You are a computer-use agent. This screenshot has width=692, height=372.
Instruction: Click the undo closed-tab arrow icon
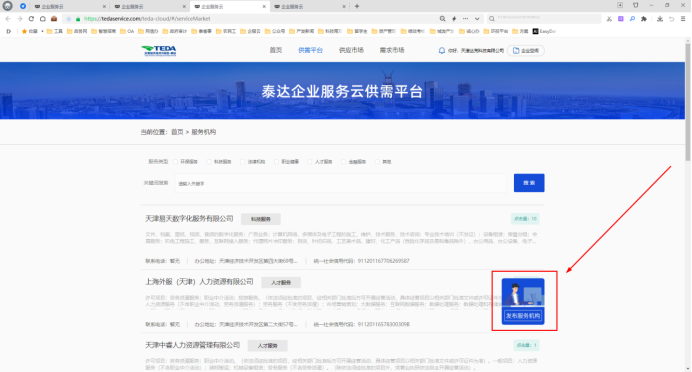click(x=671, y=19)
